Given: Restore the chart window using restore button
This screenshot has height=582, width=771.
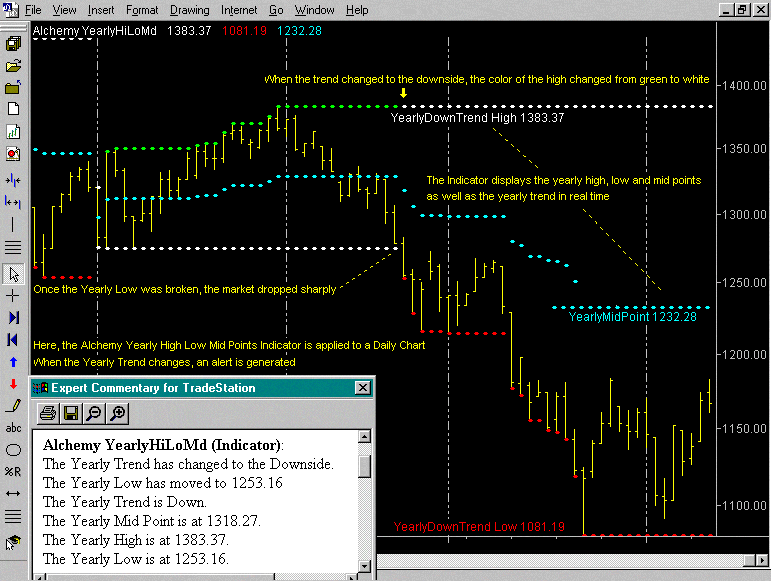Looking at the screenshot, I should [742, 9].
